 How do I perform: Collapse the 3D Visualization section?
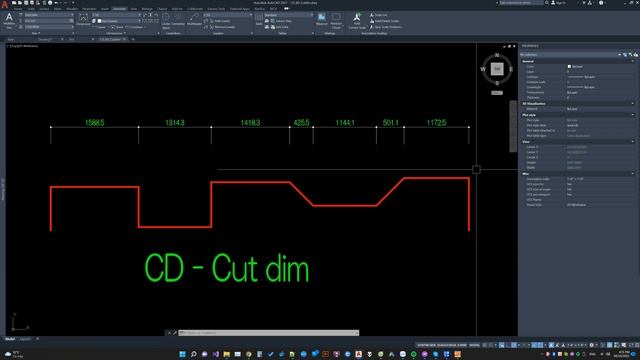[x=633, y=104]
